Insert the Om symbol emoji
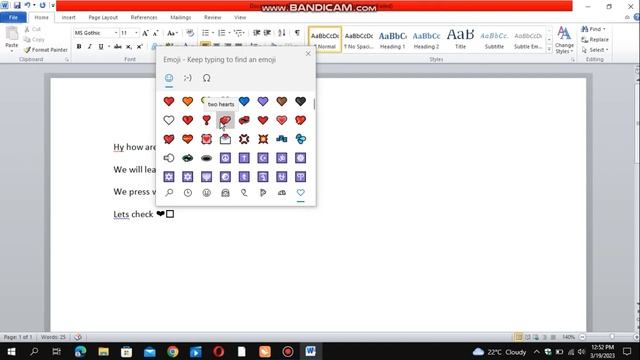 (x=282, y=158)
